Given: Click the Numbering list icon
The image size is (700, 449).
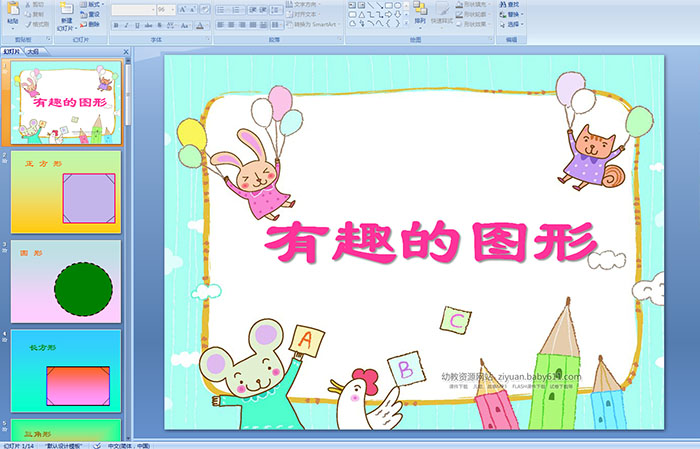Looking at the screenshot, I should pyautogui.click(x=237, y=10).
